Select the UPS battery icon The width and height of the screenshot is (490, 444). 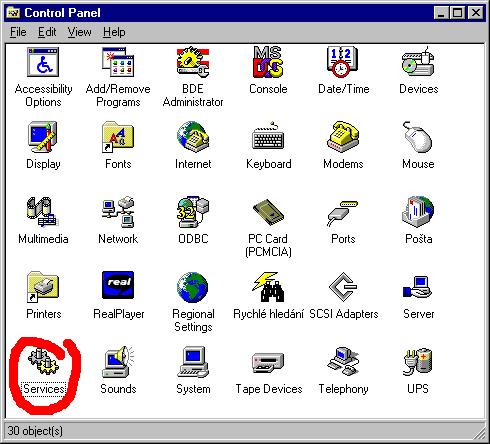pos(418,362)
